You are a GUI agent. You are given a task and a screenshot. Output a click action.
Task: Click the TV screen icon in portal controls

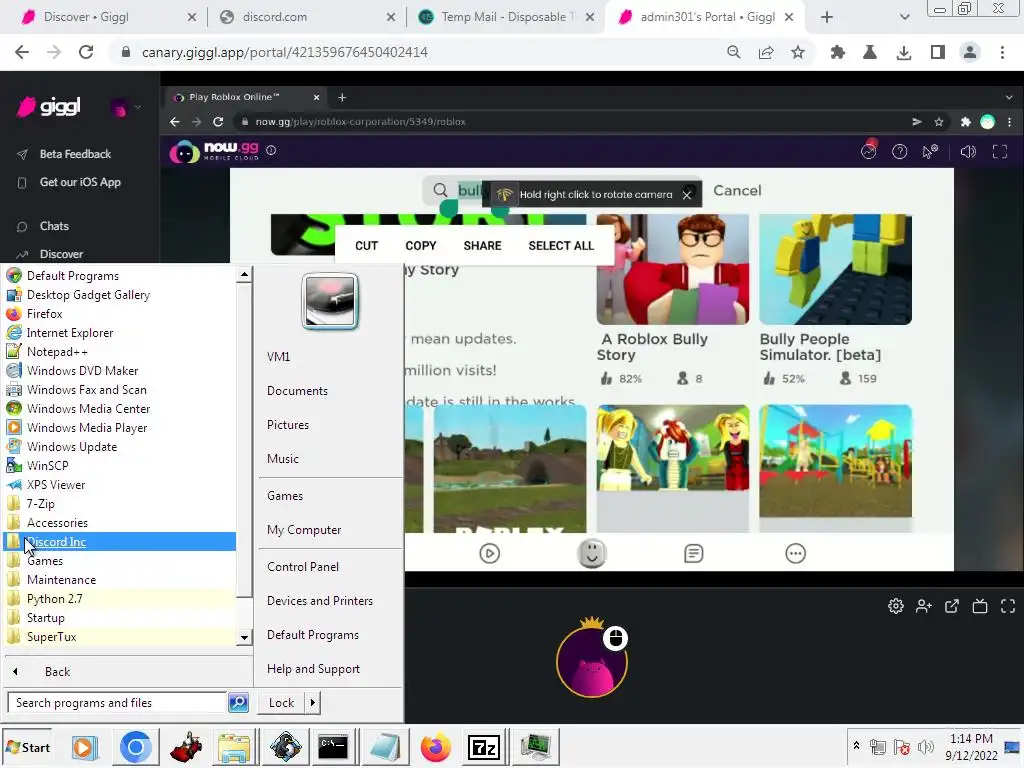pos(980,606)
